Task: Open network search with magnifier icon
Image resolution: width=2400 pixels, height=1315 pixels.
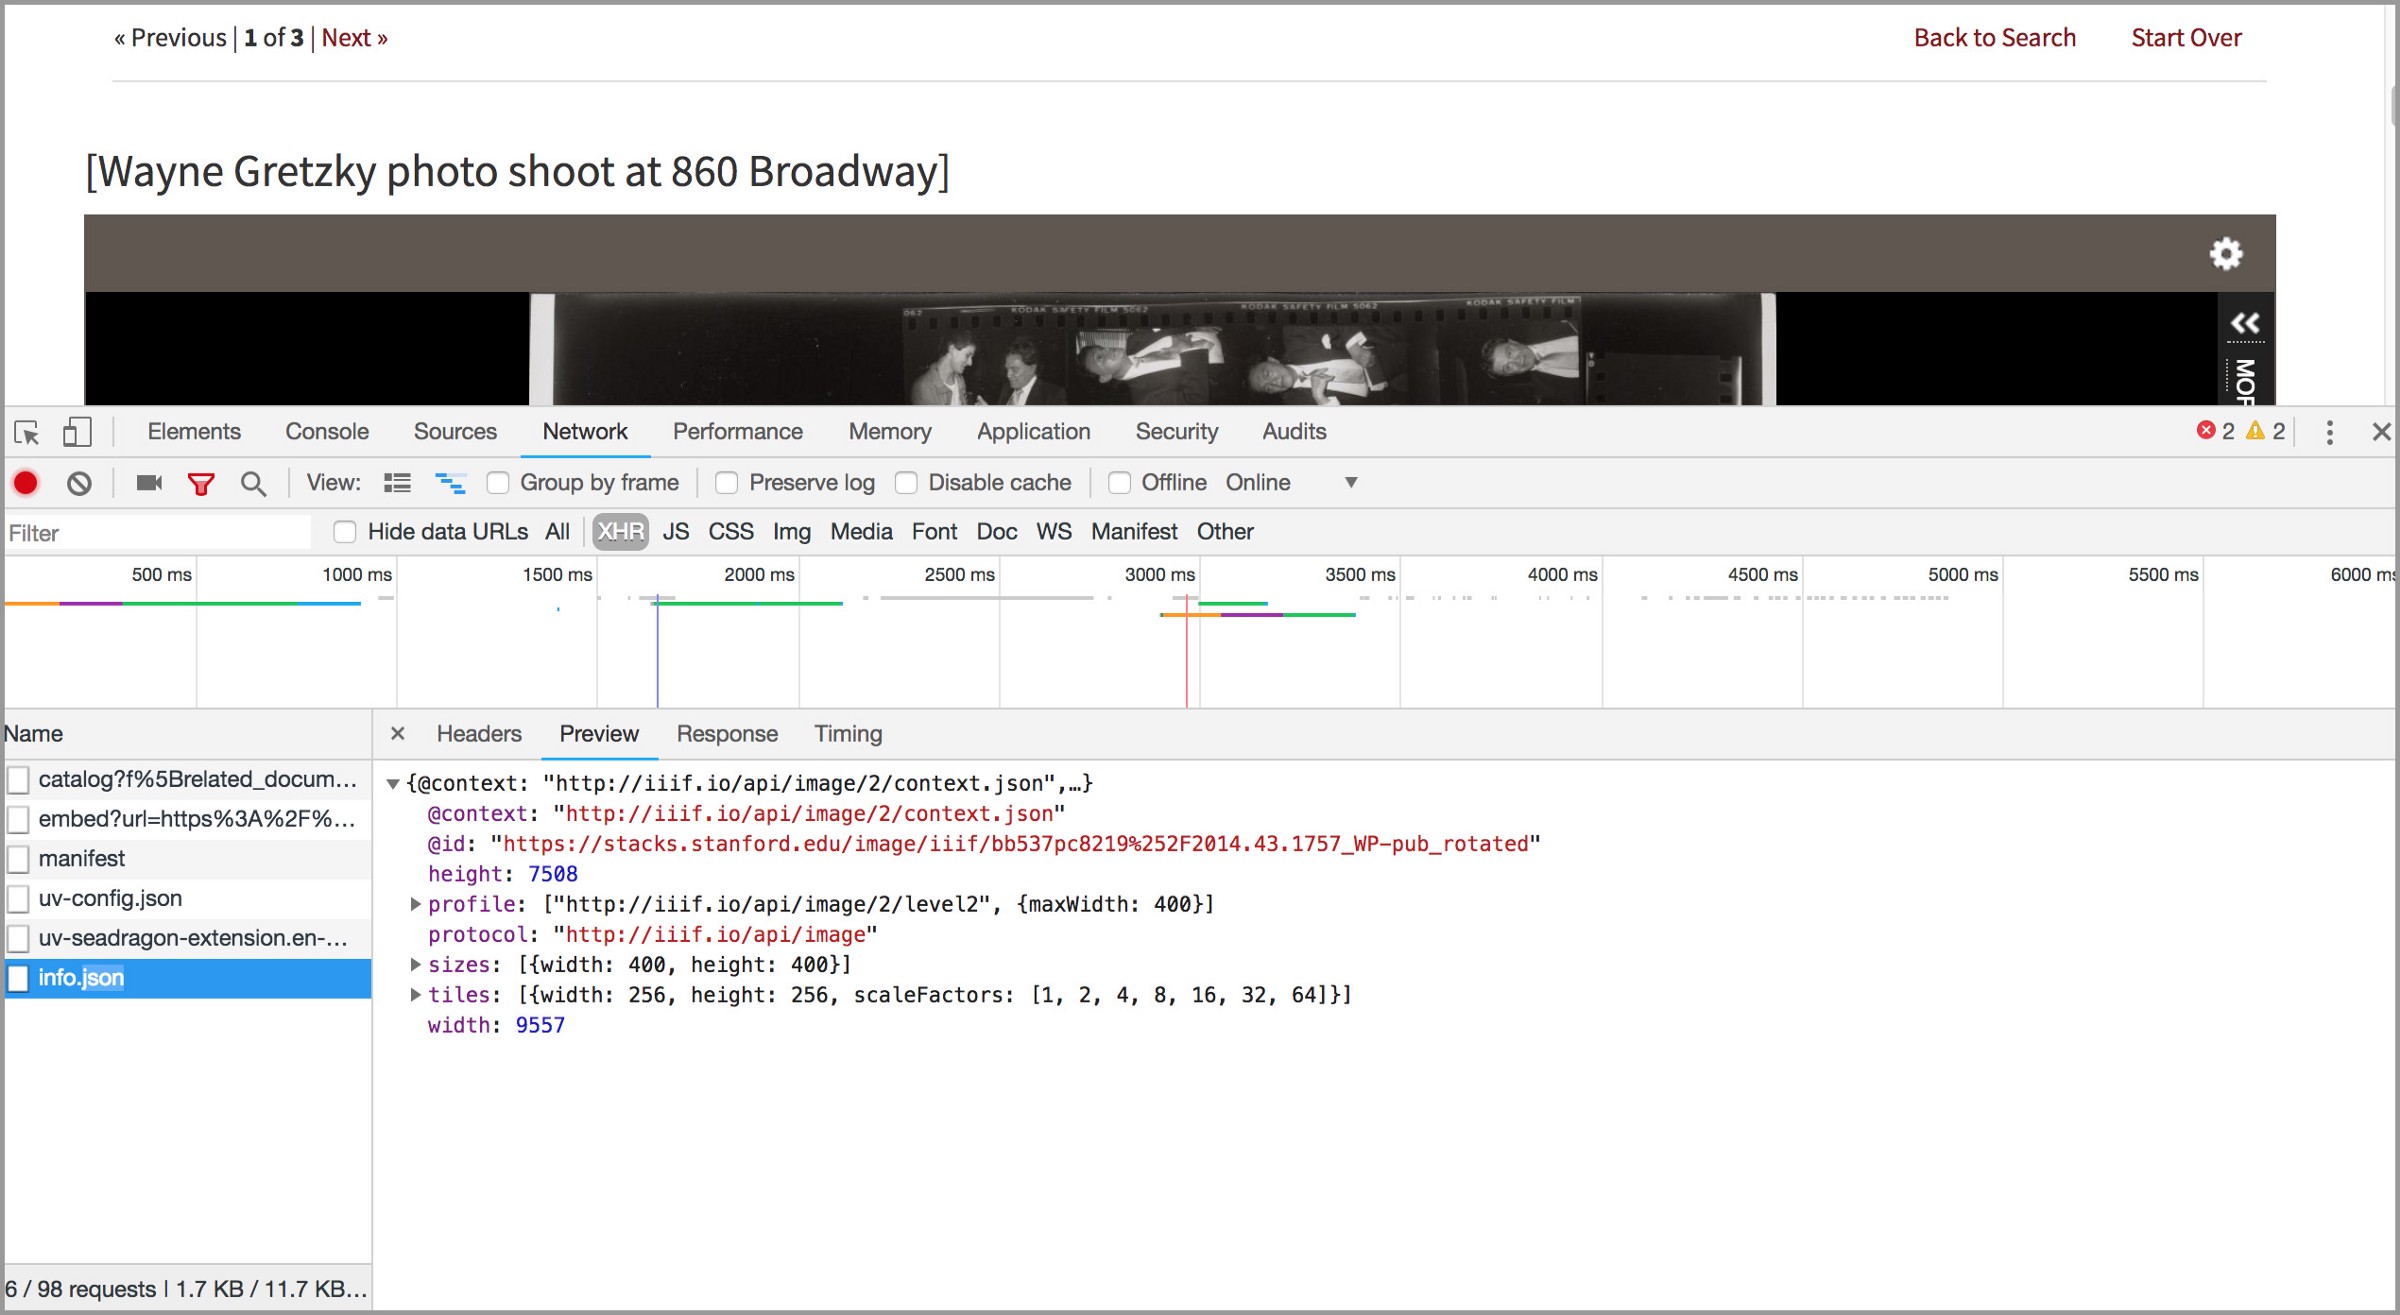Action: tap(253, 484)
